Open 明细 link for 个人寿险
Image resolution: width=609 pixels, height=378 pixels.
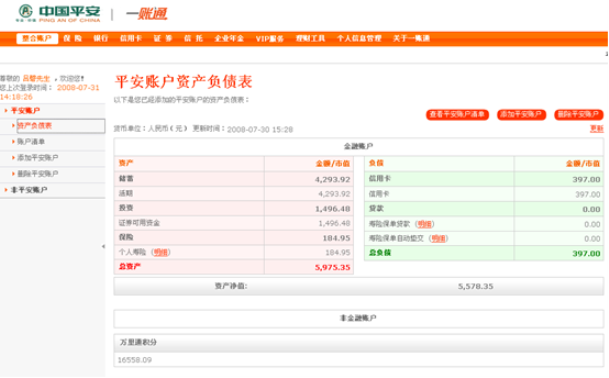point(160,253)
